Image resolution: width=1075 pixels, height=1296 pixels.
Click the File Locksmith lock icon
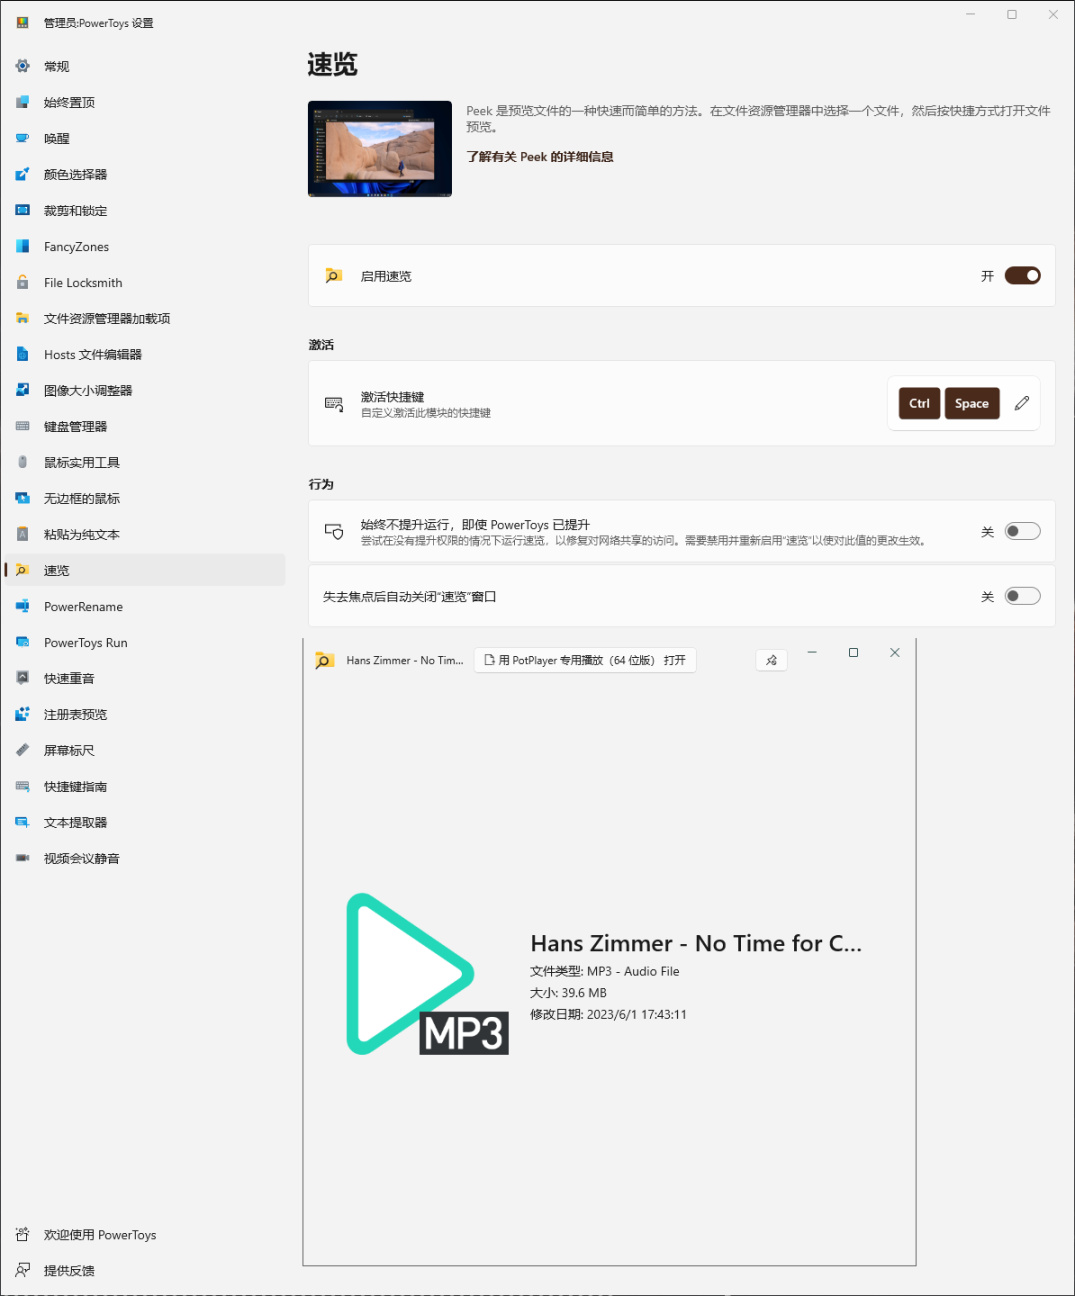tap(22, 282)
